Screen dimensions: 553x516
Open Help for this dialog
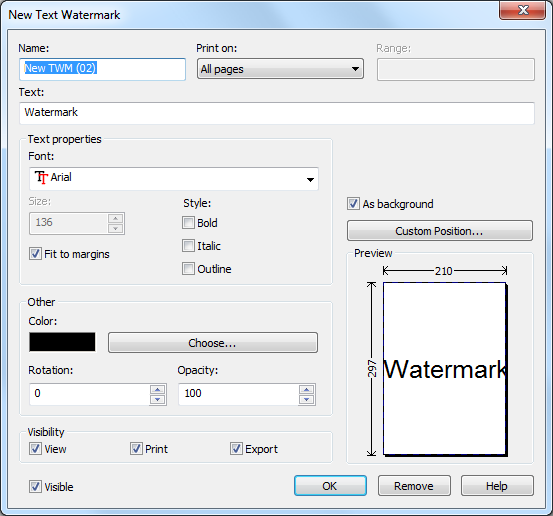tap(497, 486)
